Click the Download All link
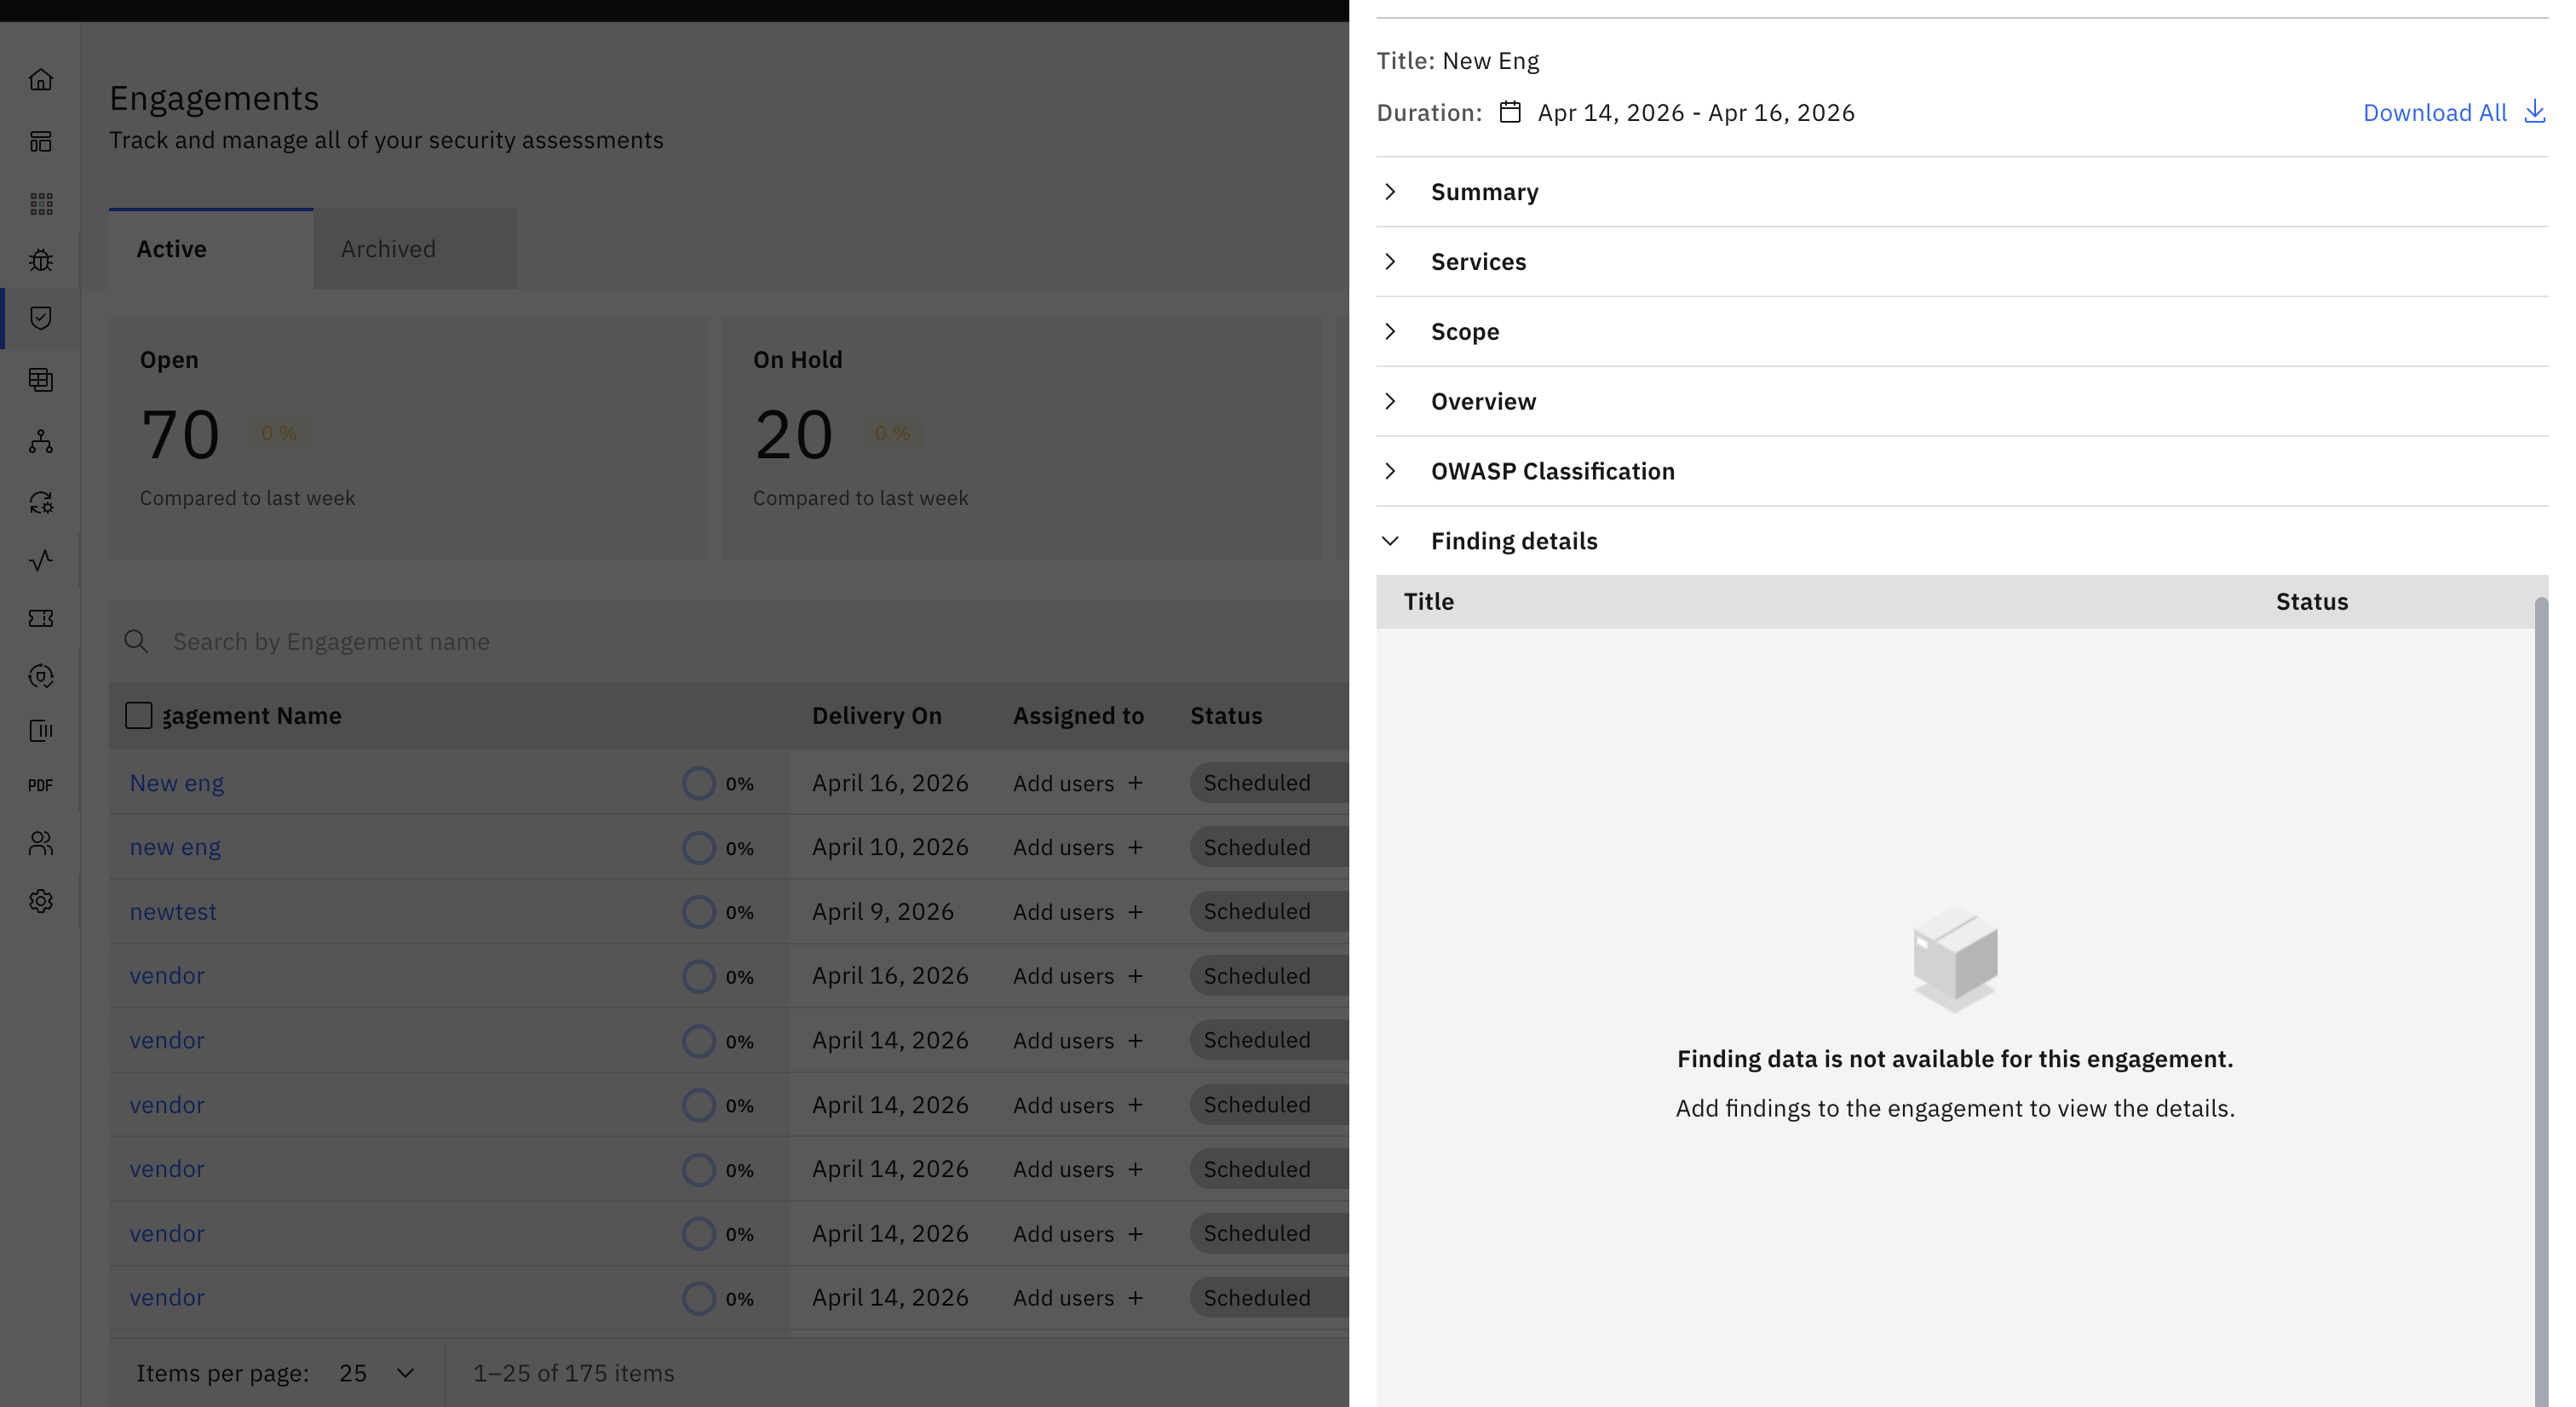The width and height of the screenshot is (2576, 1407). click(2434, 113)
